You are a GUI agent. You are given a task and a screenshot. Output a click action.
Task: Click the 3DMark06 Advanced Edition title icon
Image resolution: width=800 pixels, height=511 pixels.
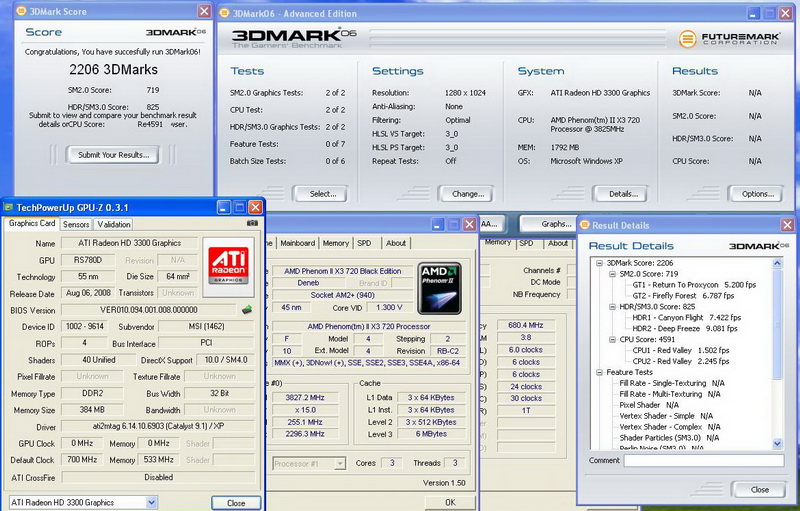(224, 13)
